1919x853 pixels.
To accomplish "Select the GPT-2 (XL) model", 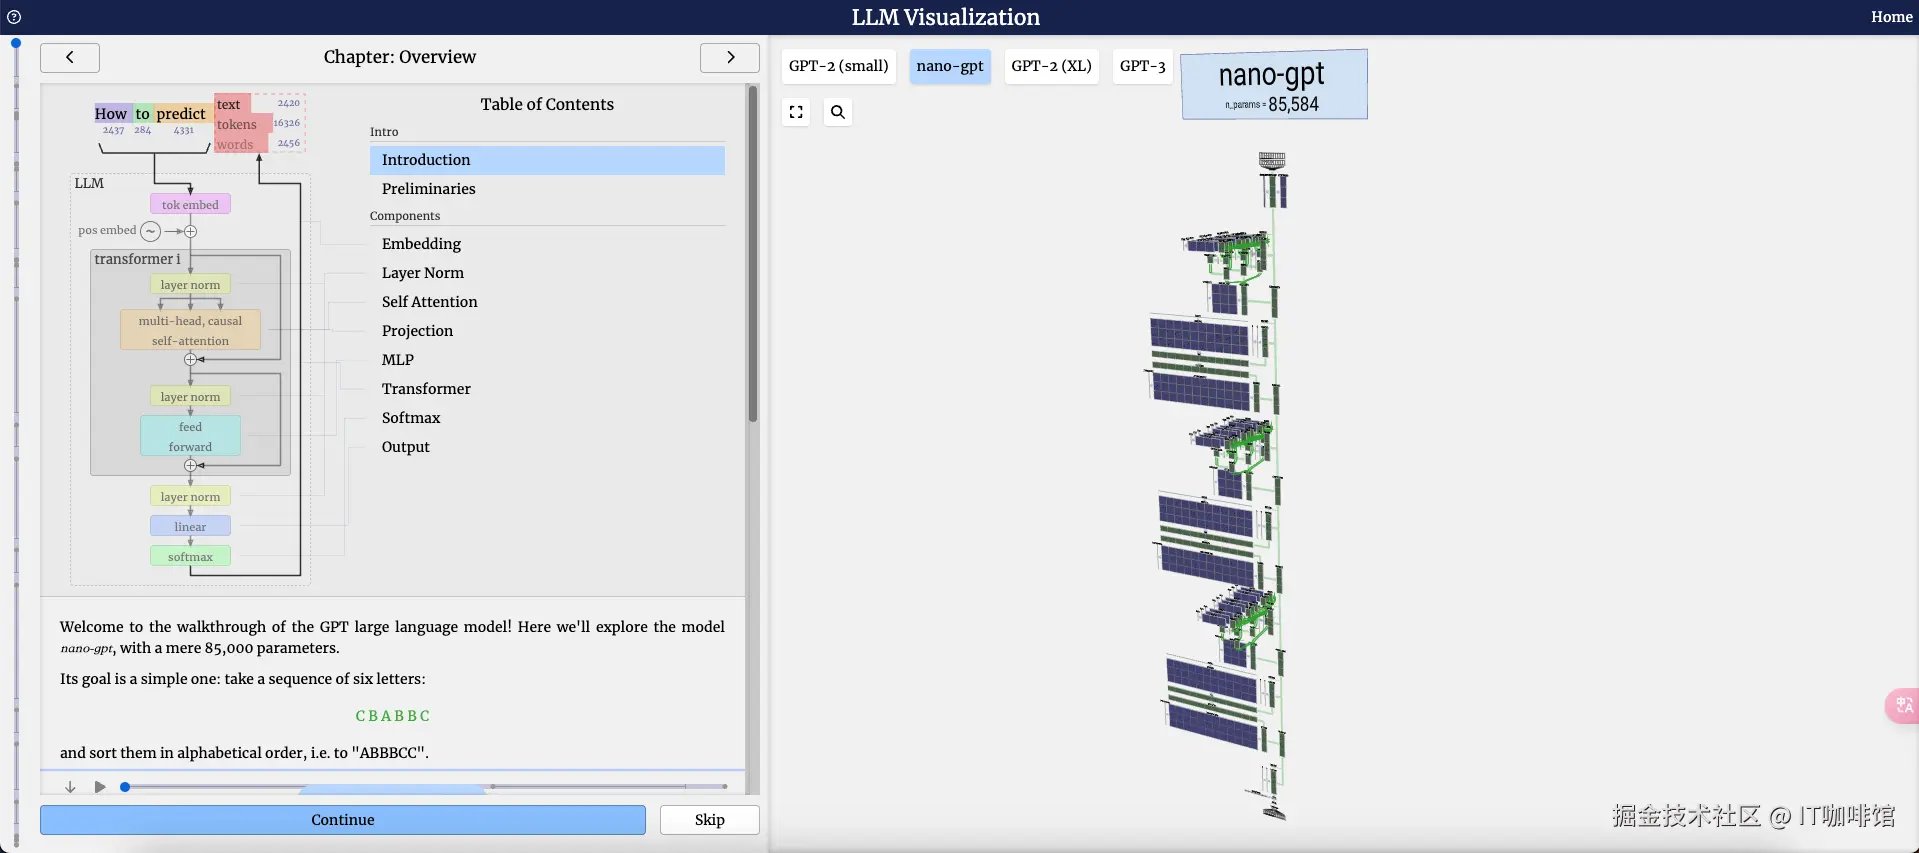I will point(1051,66).
